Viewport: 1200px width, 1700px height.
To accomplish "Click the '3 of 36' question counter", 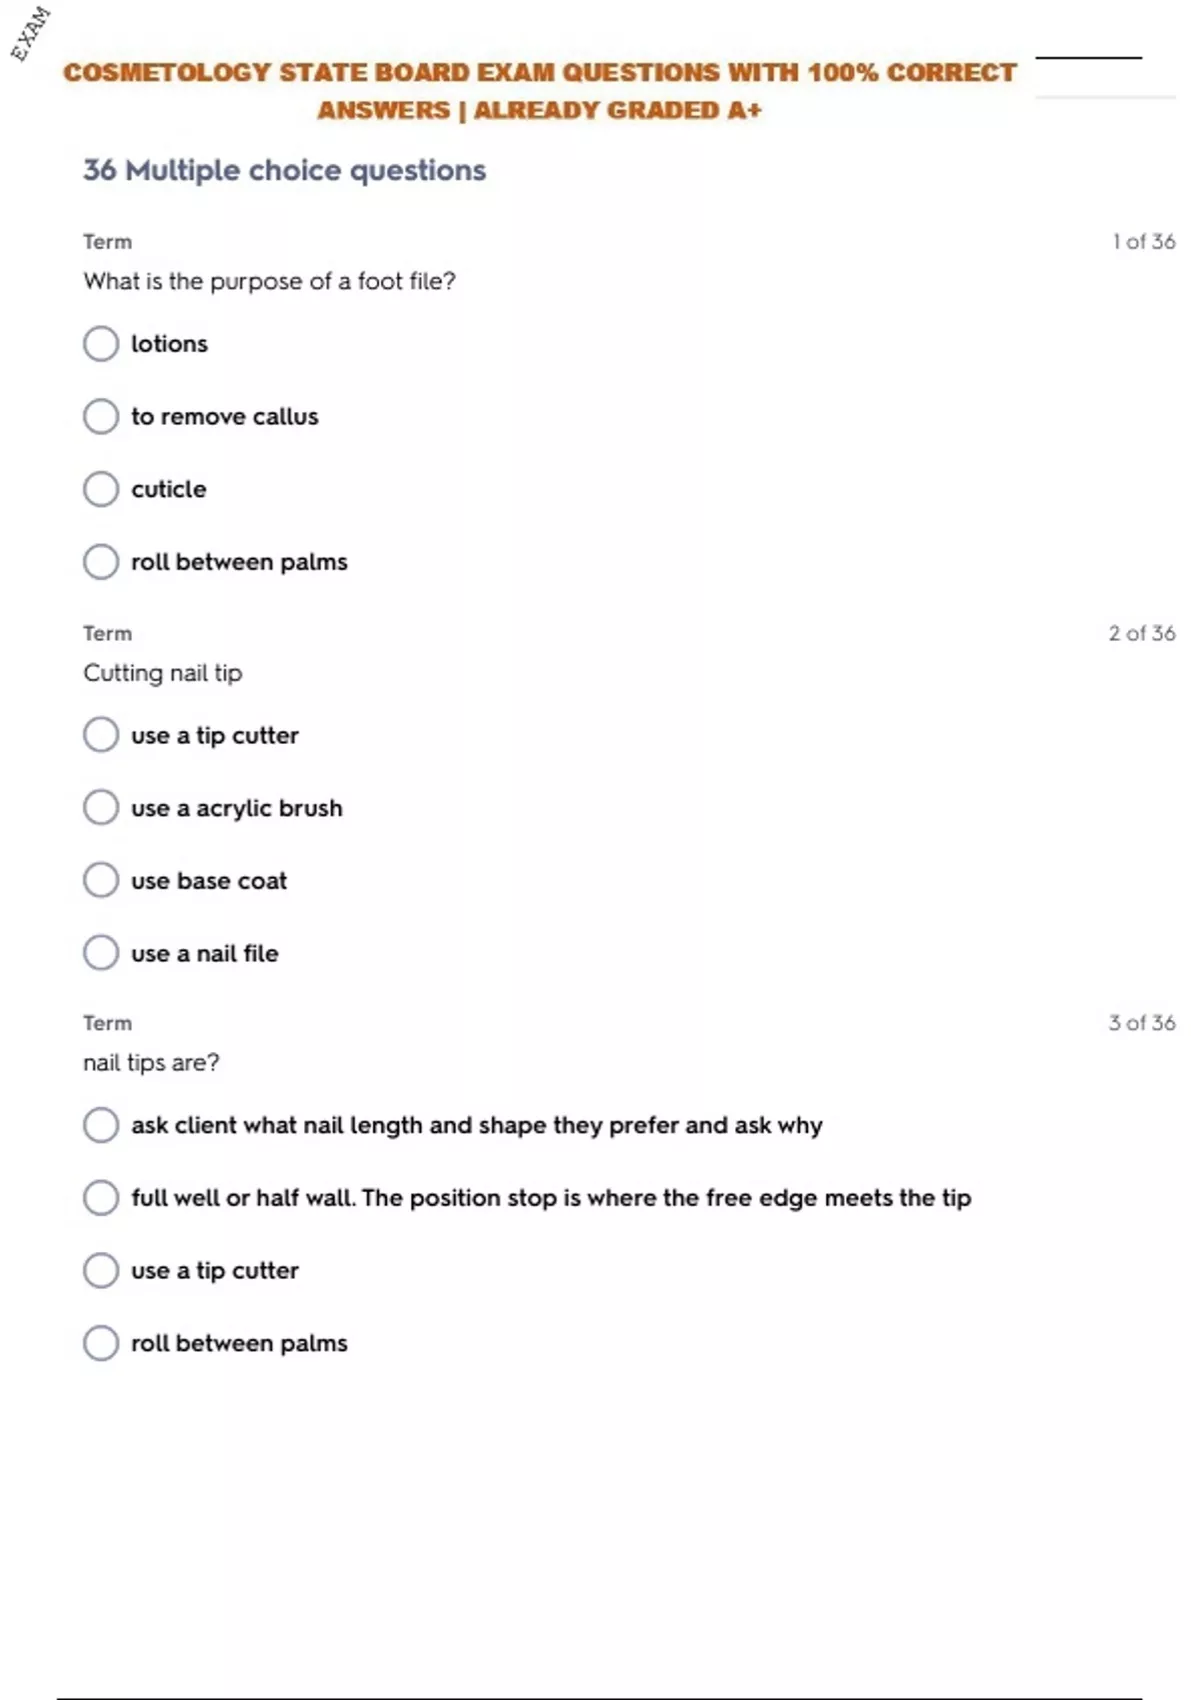I will (x=1141, y=1023).
